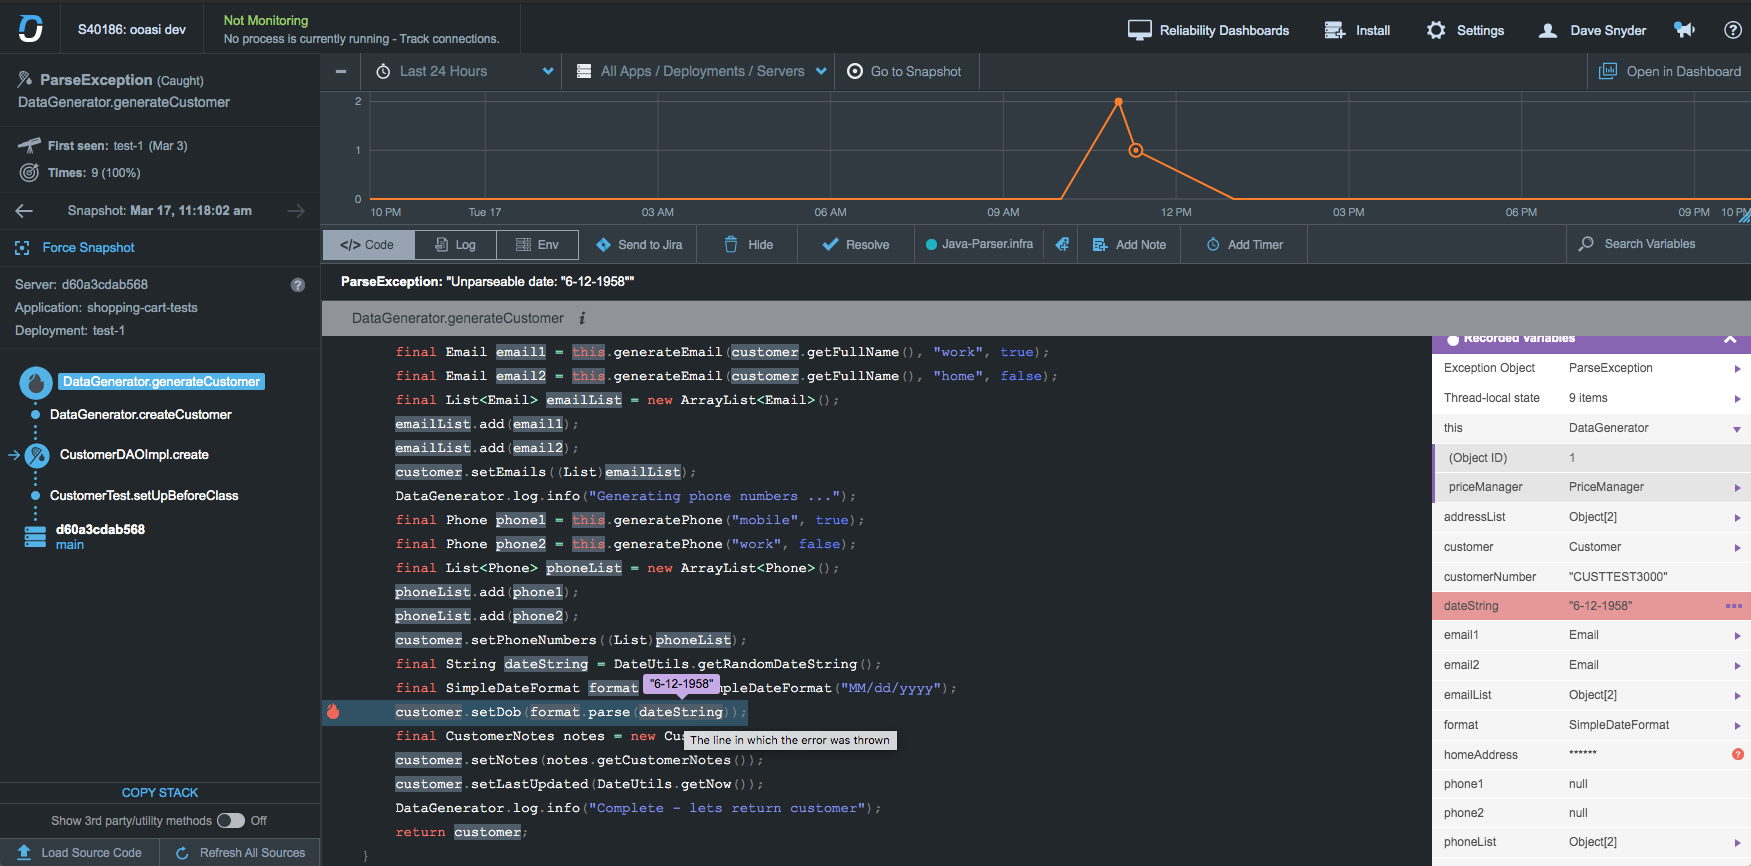The width and height of the screenshot is (1751, 866).
Task: Go to next snapshot arrow
Action: pos(296,211)
